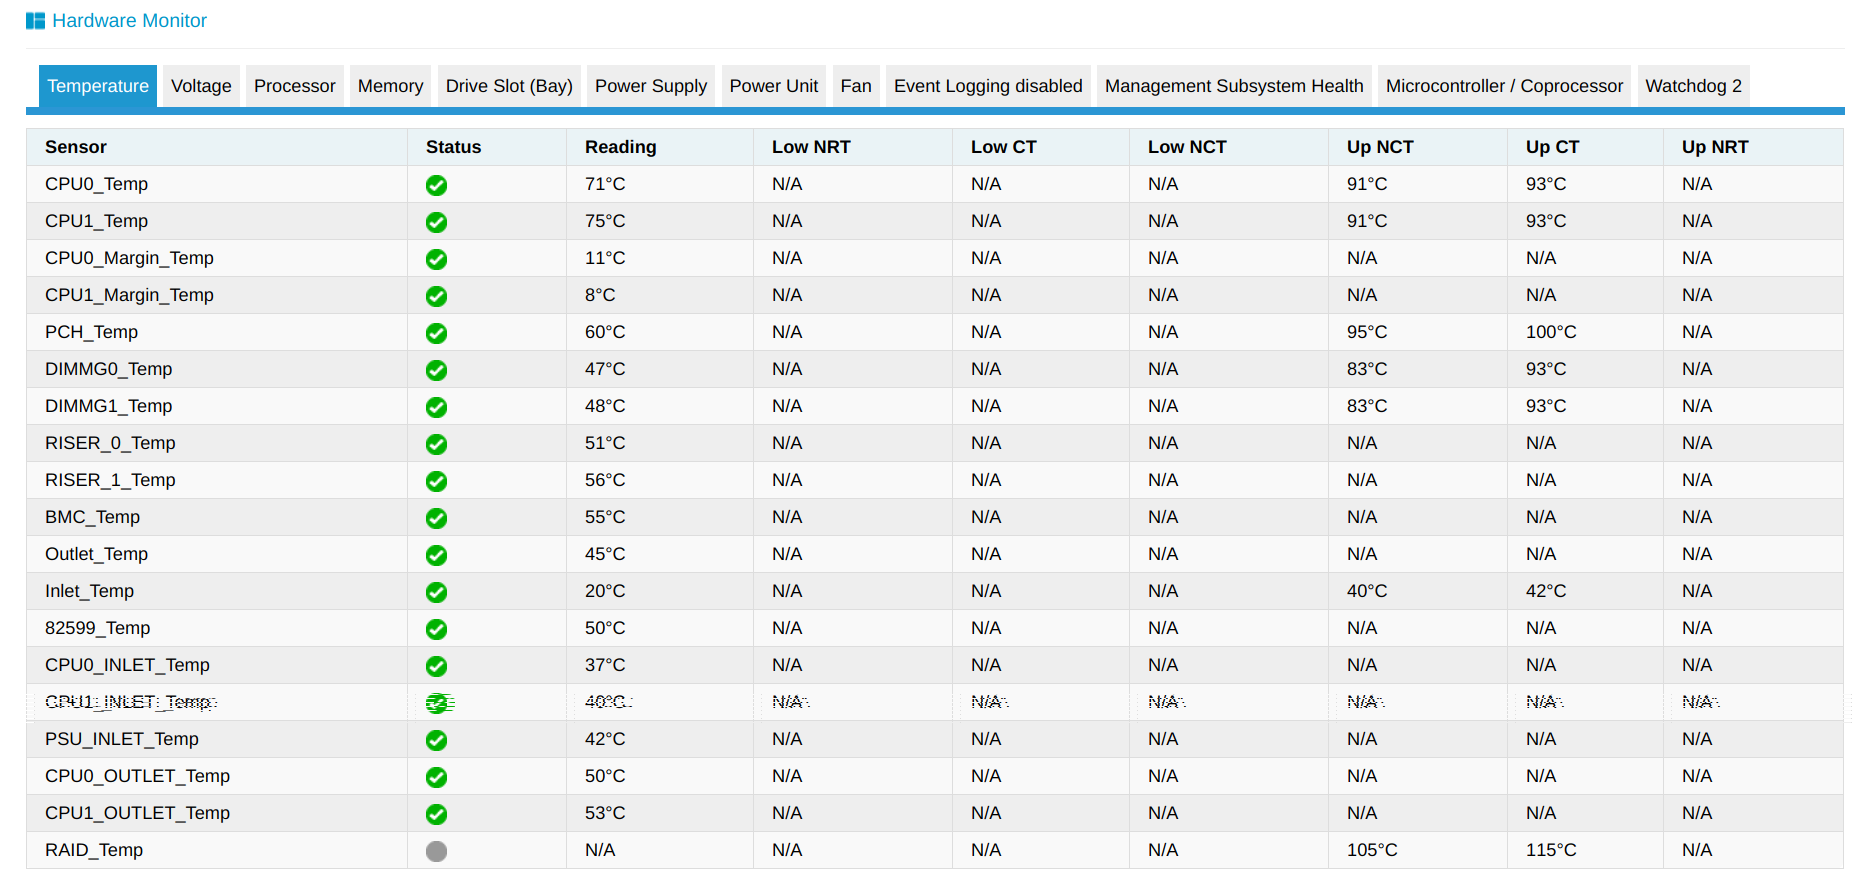Click the gray status icon for RAID_Temp
This screenshot has height=891, width=1875.
(x=436, y=851)
